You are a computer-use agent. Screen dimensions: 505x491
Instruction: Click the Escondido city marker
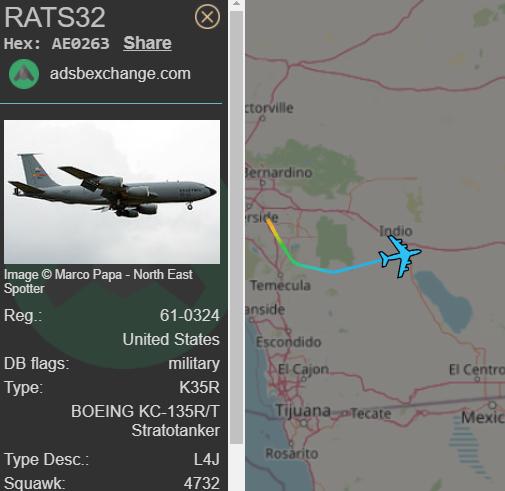[289, 331]
